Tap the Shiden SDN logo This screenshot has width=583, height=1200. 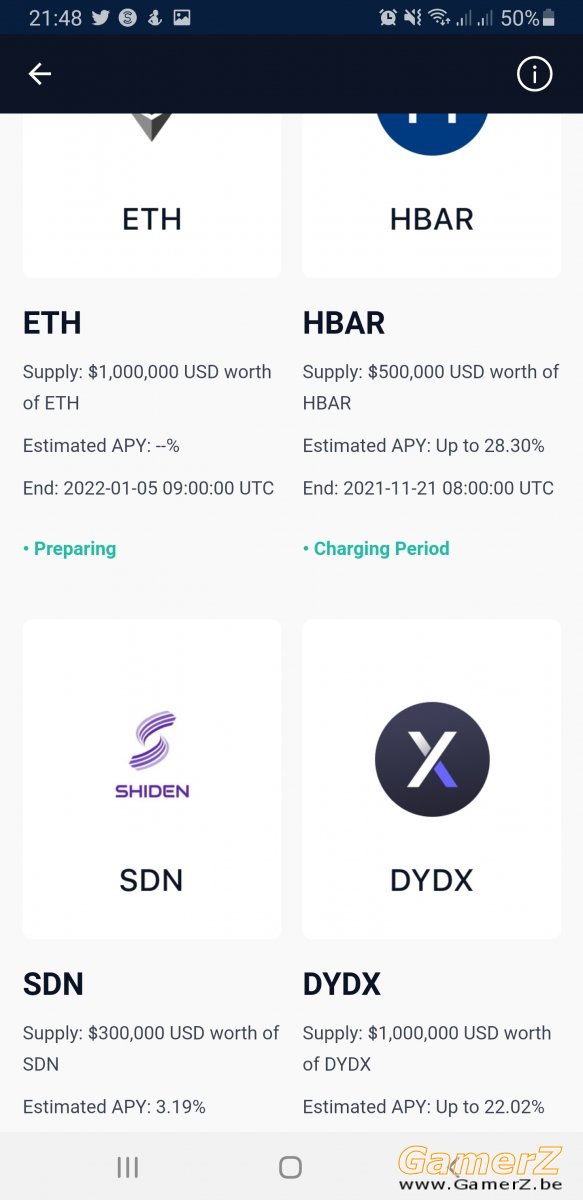[x=152, y=754]
